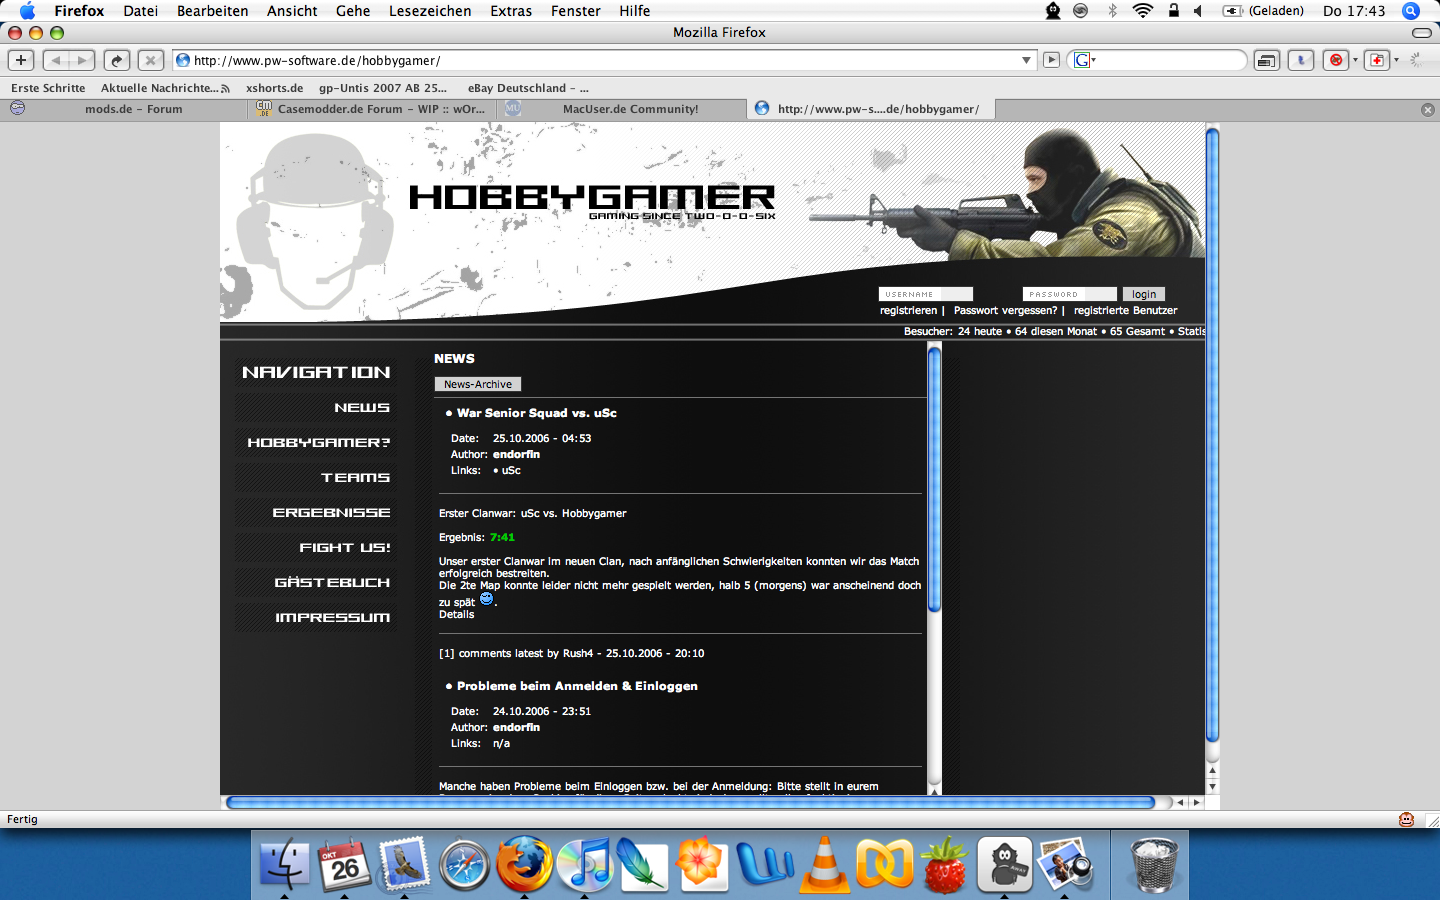The image size is (1440, 900).
Task: Click the login button
Action: click(x=1144, y=294)
